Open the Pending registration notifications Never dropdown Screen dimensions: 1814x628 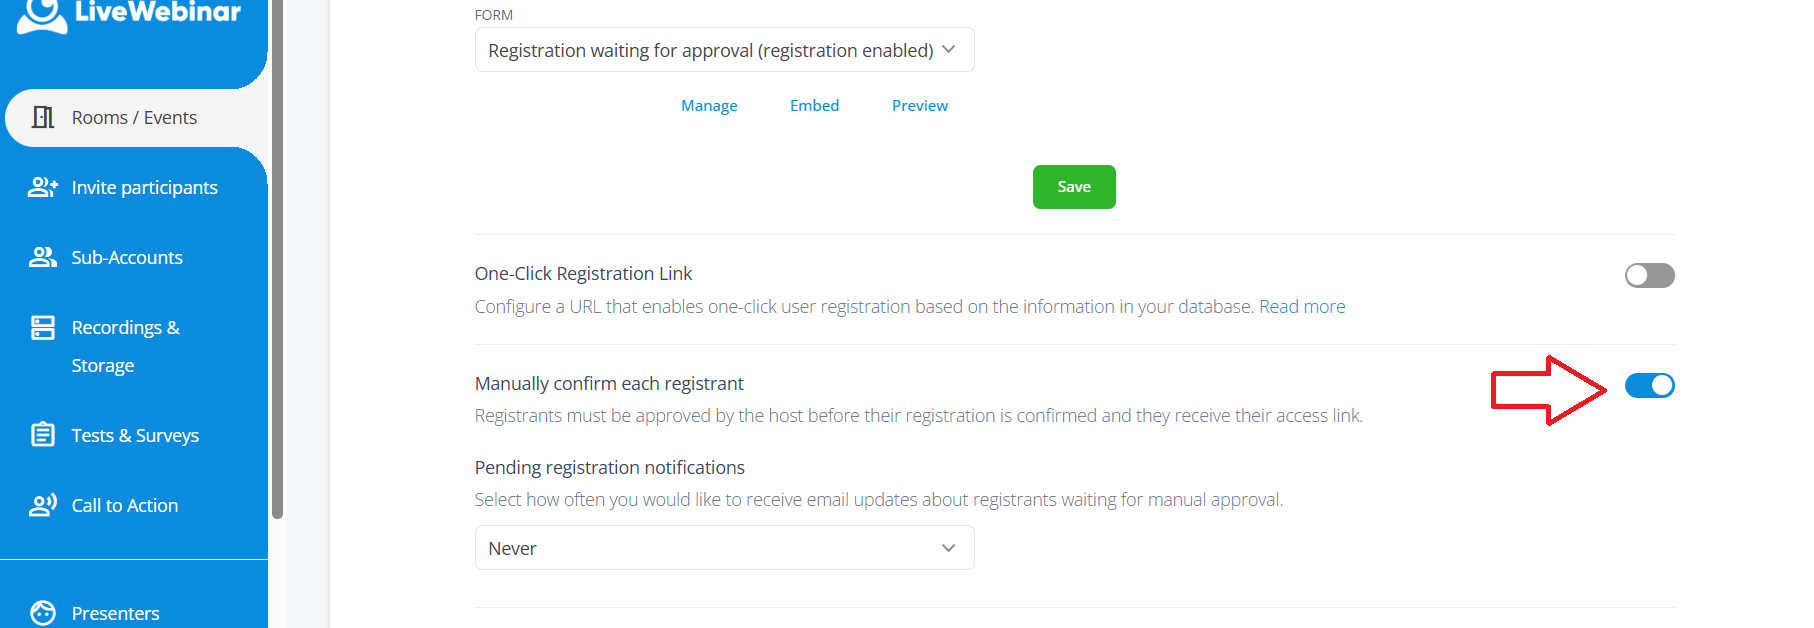coord(724,548)
